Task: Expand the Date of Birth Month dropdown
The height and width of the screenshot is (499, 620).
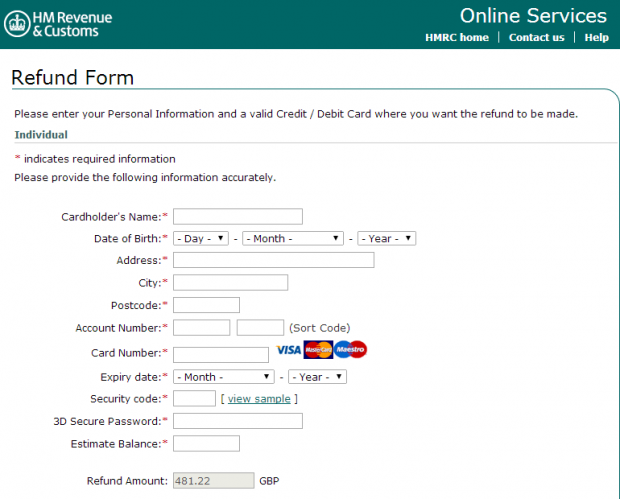Action: coord(293,238)
